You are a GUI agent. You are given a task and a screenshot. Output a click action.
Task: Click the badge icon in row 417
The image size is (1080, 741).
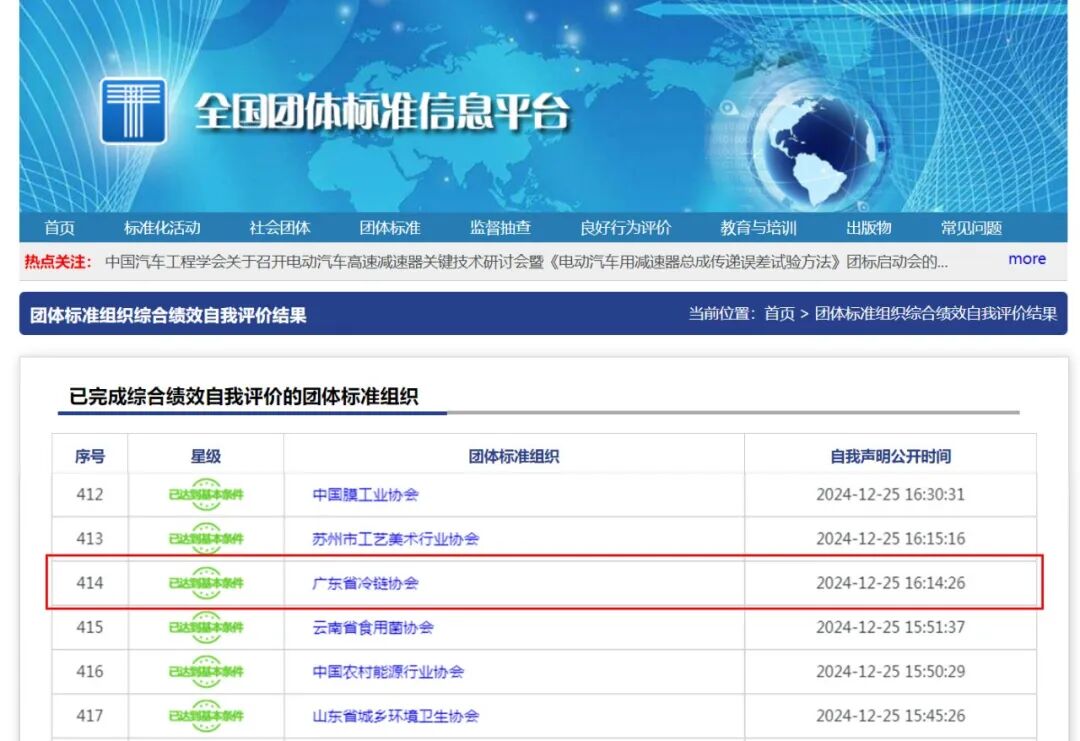[x=208, y=716]
